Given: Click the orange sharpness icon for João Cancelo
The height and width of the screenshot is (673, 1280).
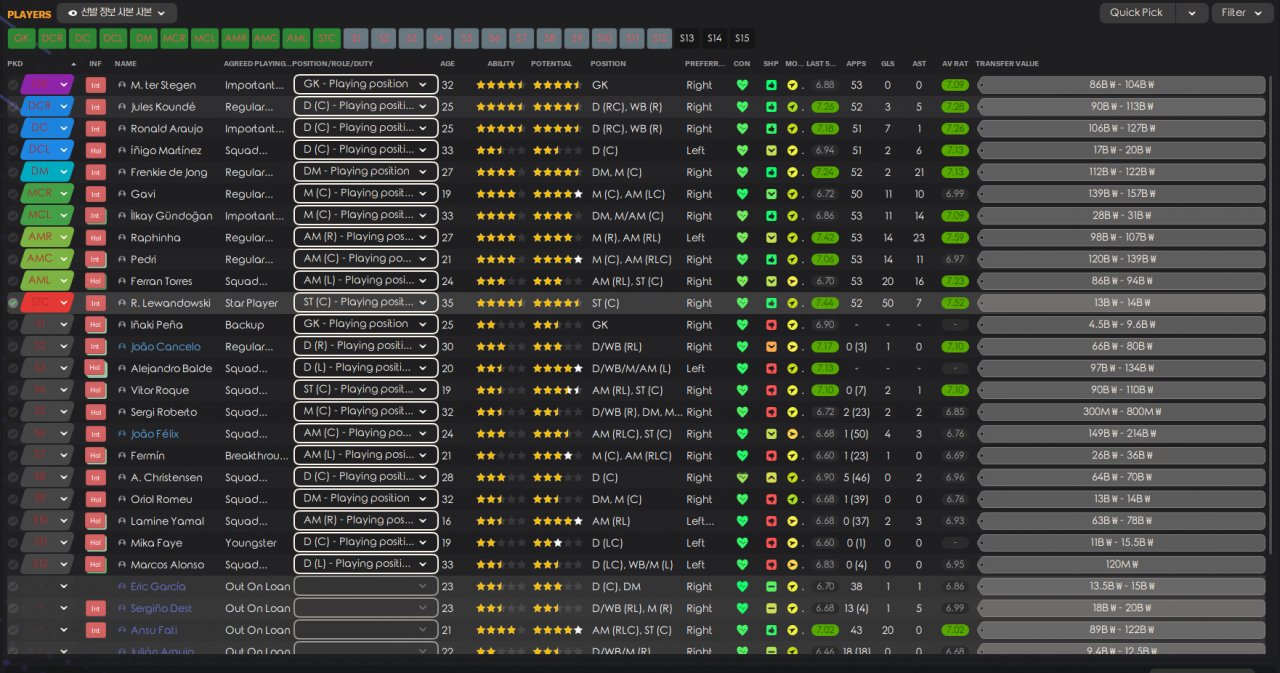Looking at the screenshot, I should [771, 347].
